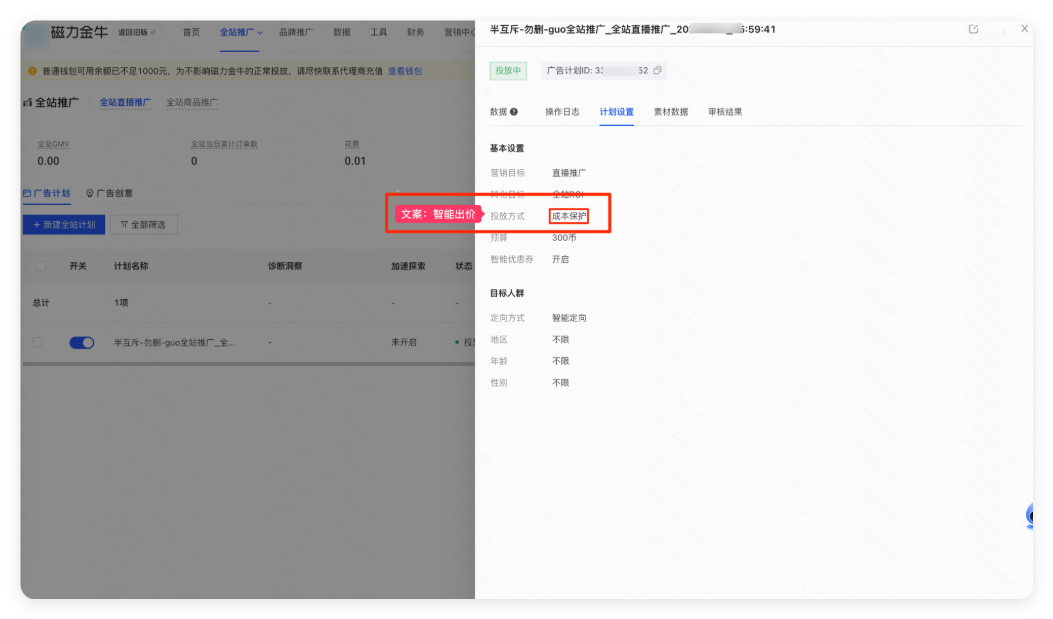Open 品牌推广 from the navigation bar
Screen dimensions: 1053x619
pos(296,32)
